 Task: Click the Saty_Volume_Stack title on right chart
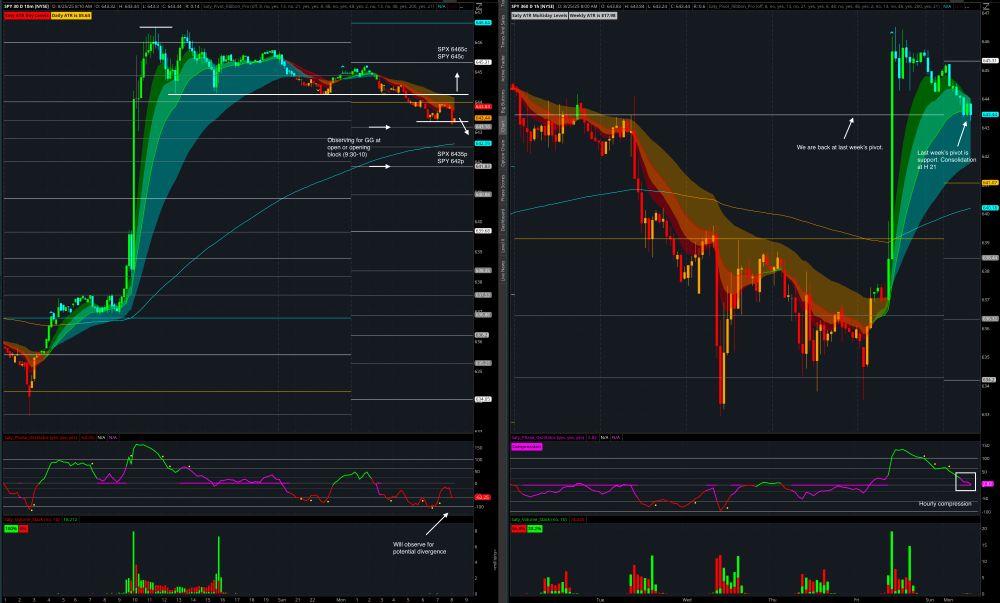540,519
